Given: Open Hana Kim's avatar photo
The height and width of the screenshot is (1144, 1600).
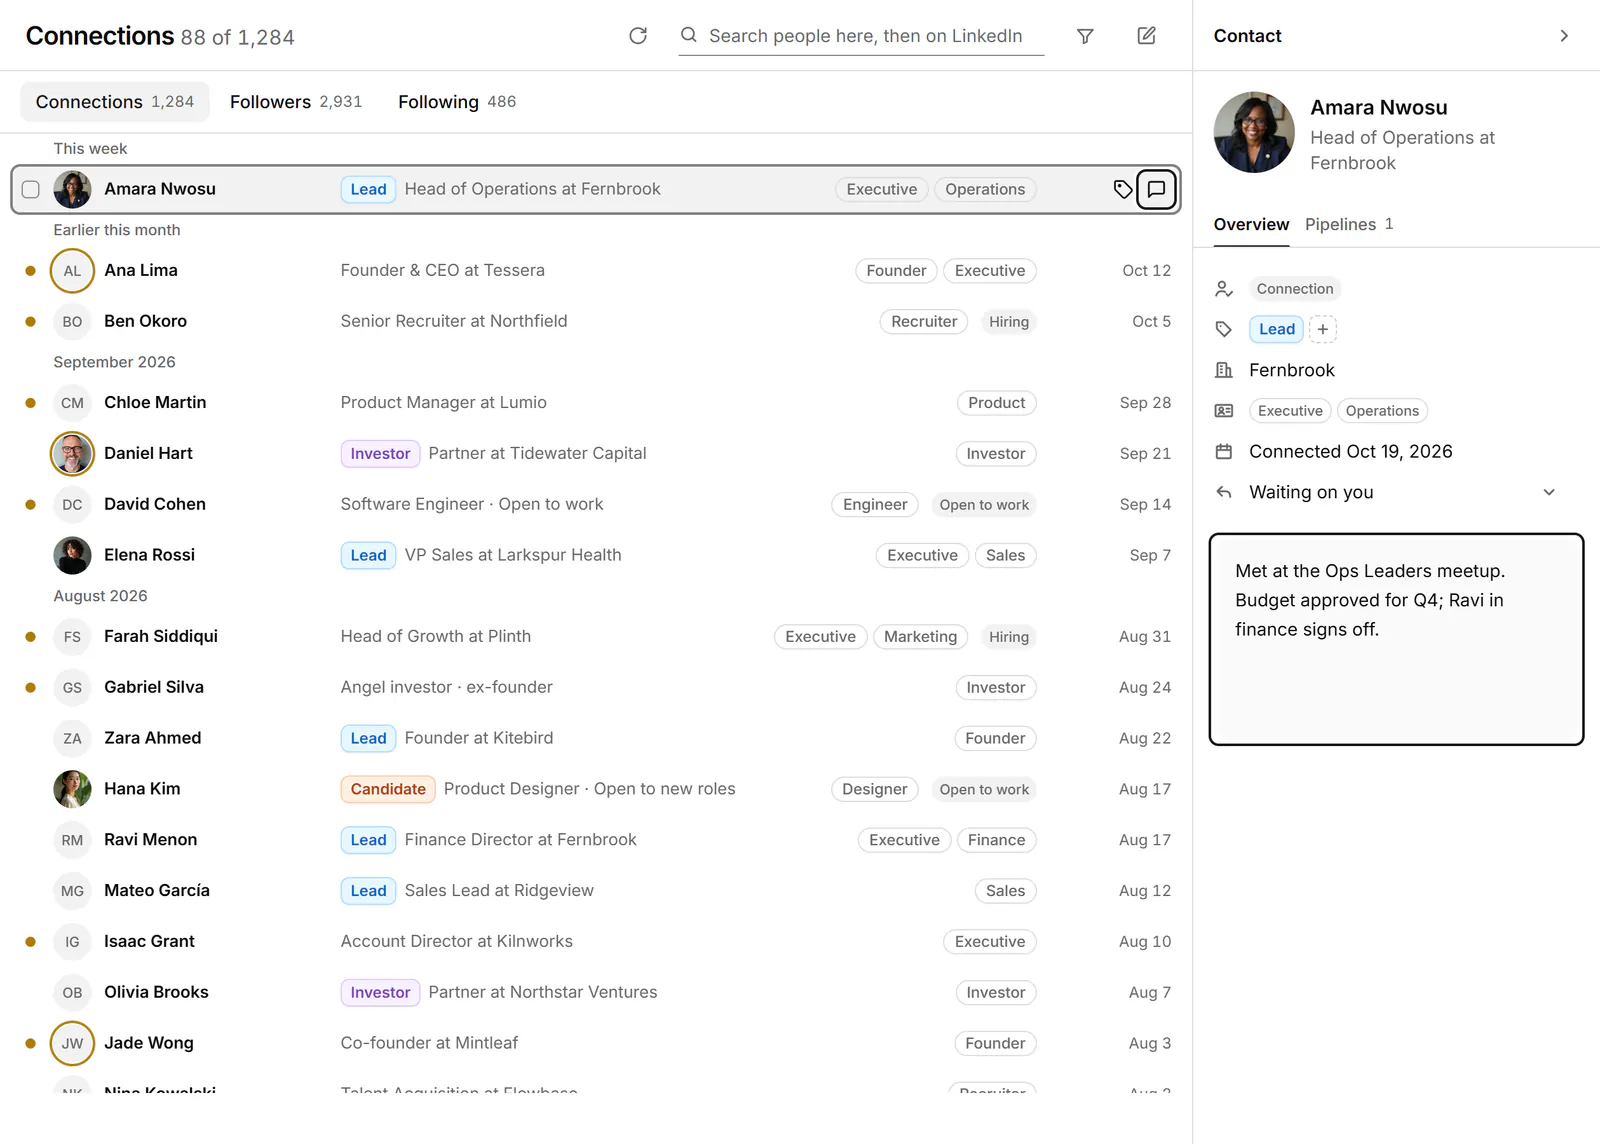Looking at the screenshot, I should tap(72, 789).
